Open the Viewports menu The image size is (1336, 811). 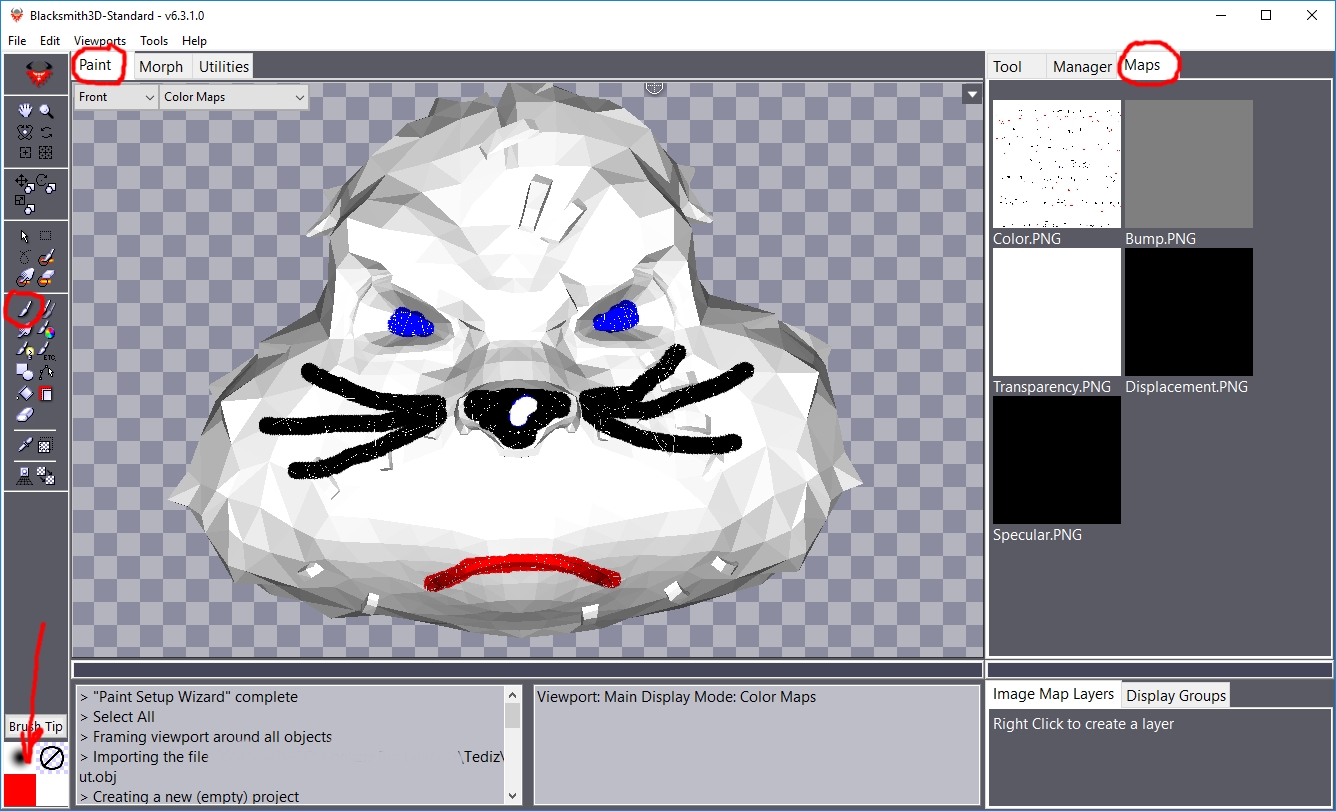[x=100, y=41]
